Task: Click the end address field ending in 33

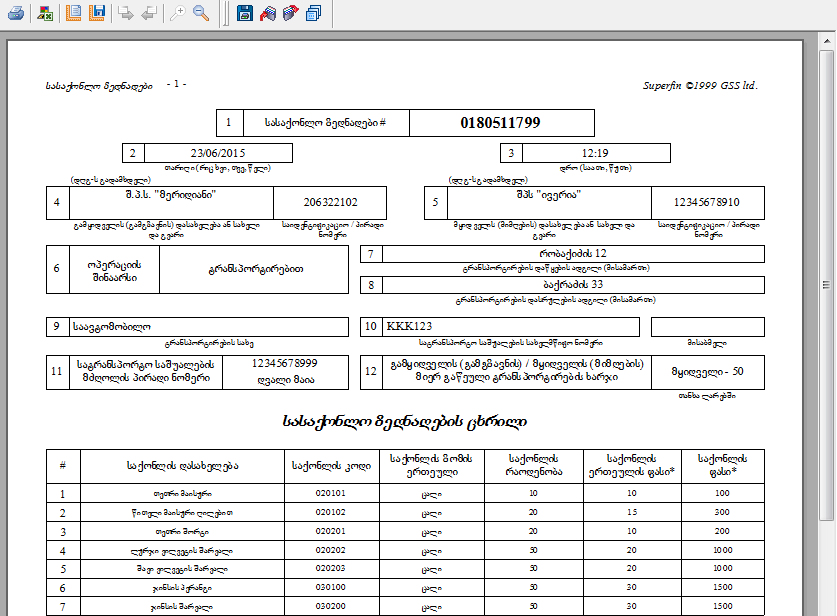Action: [x=573, y=285]
